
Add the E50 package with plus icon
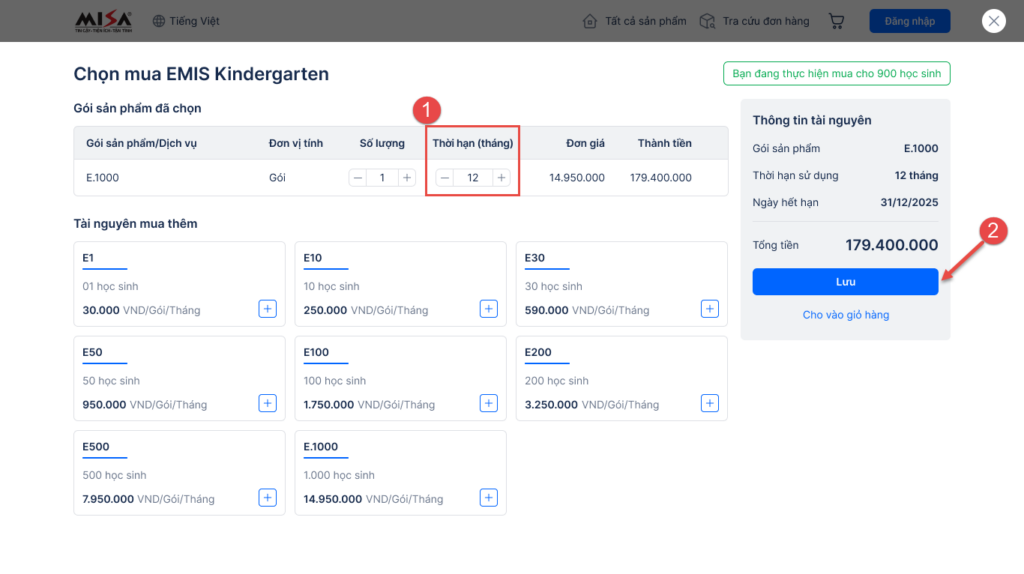[268, 403]
